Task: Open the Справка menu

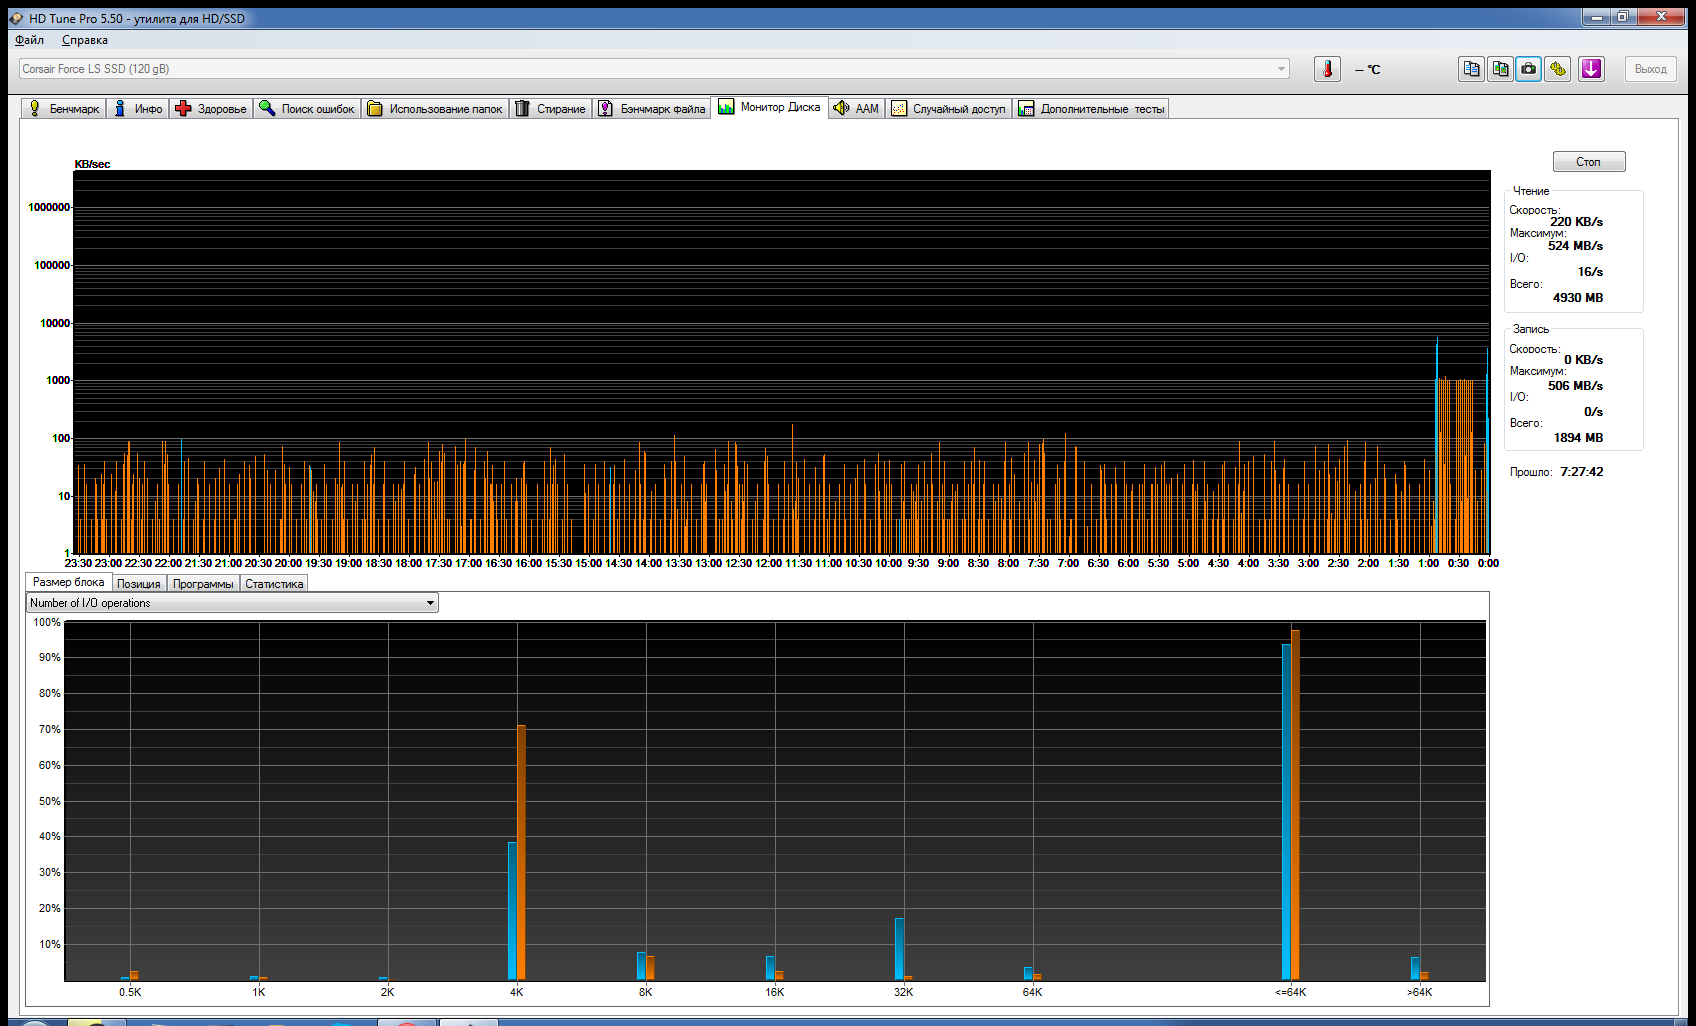Action: coord(85,40)
